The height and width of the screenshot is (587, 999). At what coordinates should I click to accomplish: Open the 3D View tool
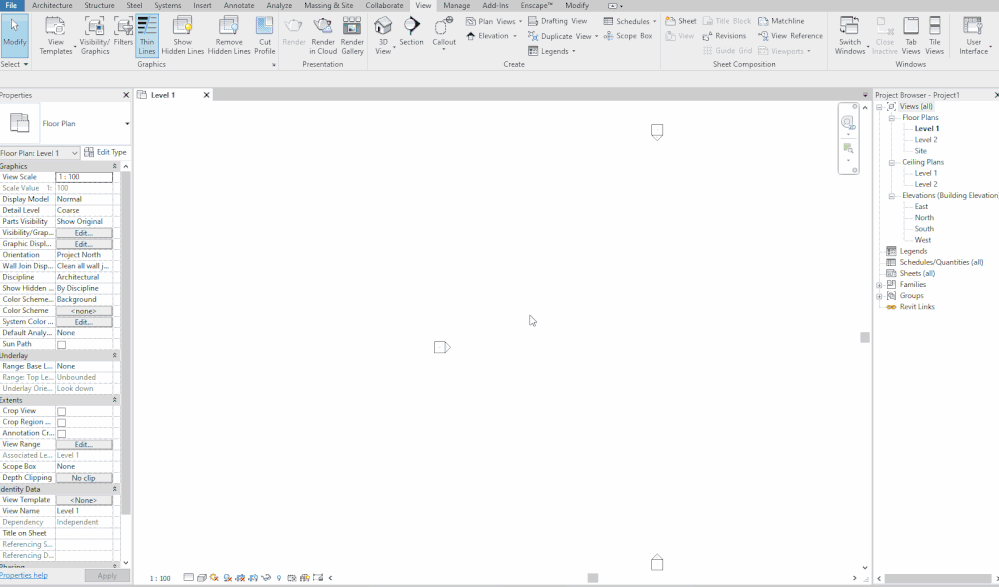383,35
